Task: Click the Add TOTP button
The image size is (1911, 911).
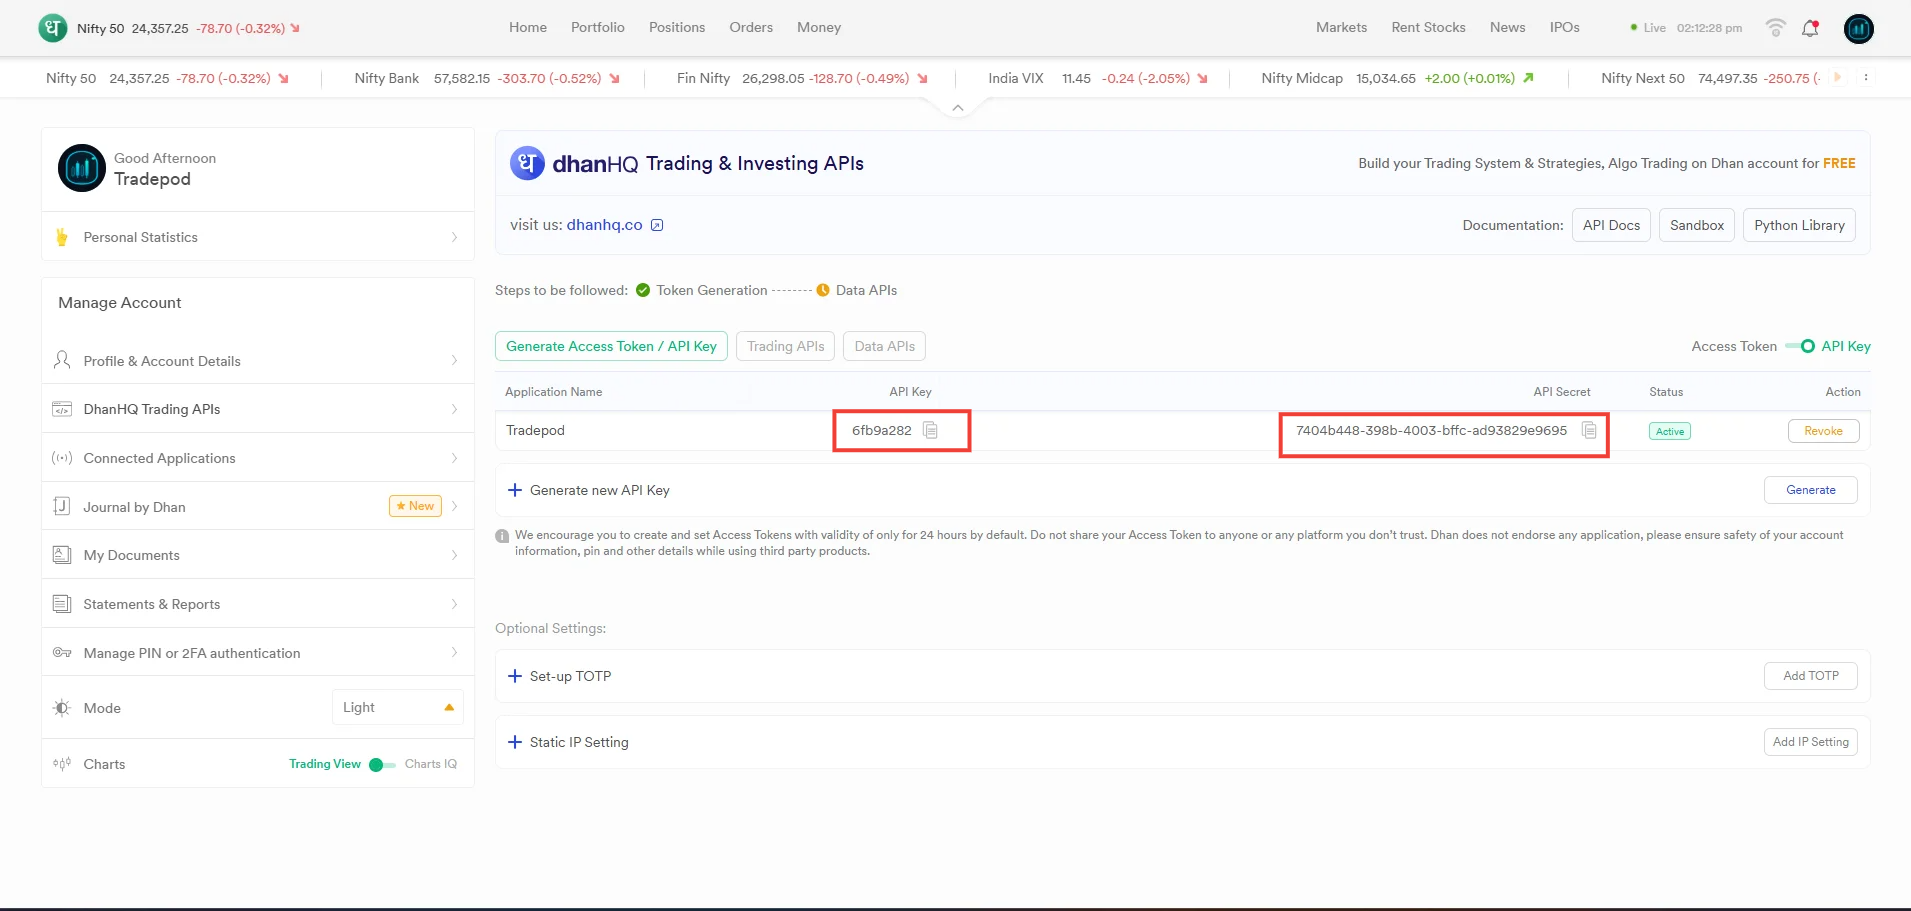Action: (1811, 676)
